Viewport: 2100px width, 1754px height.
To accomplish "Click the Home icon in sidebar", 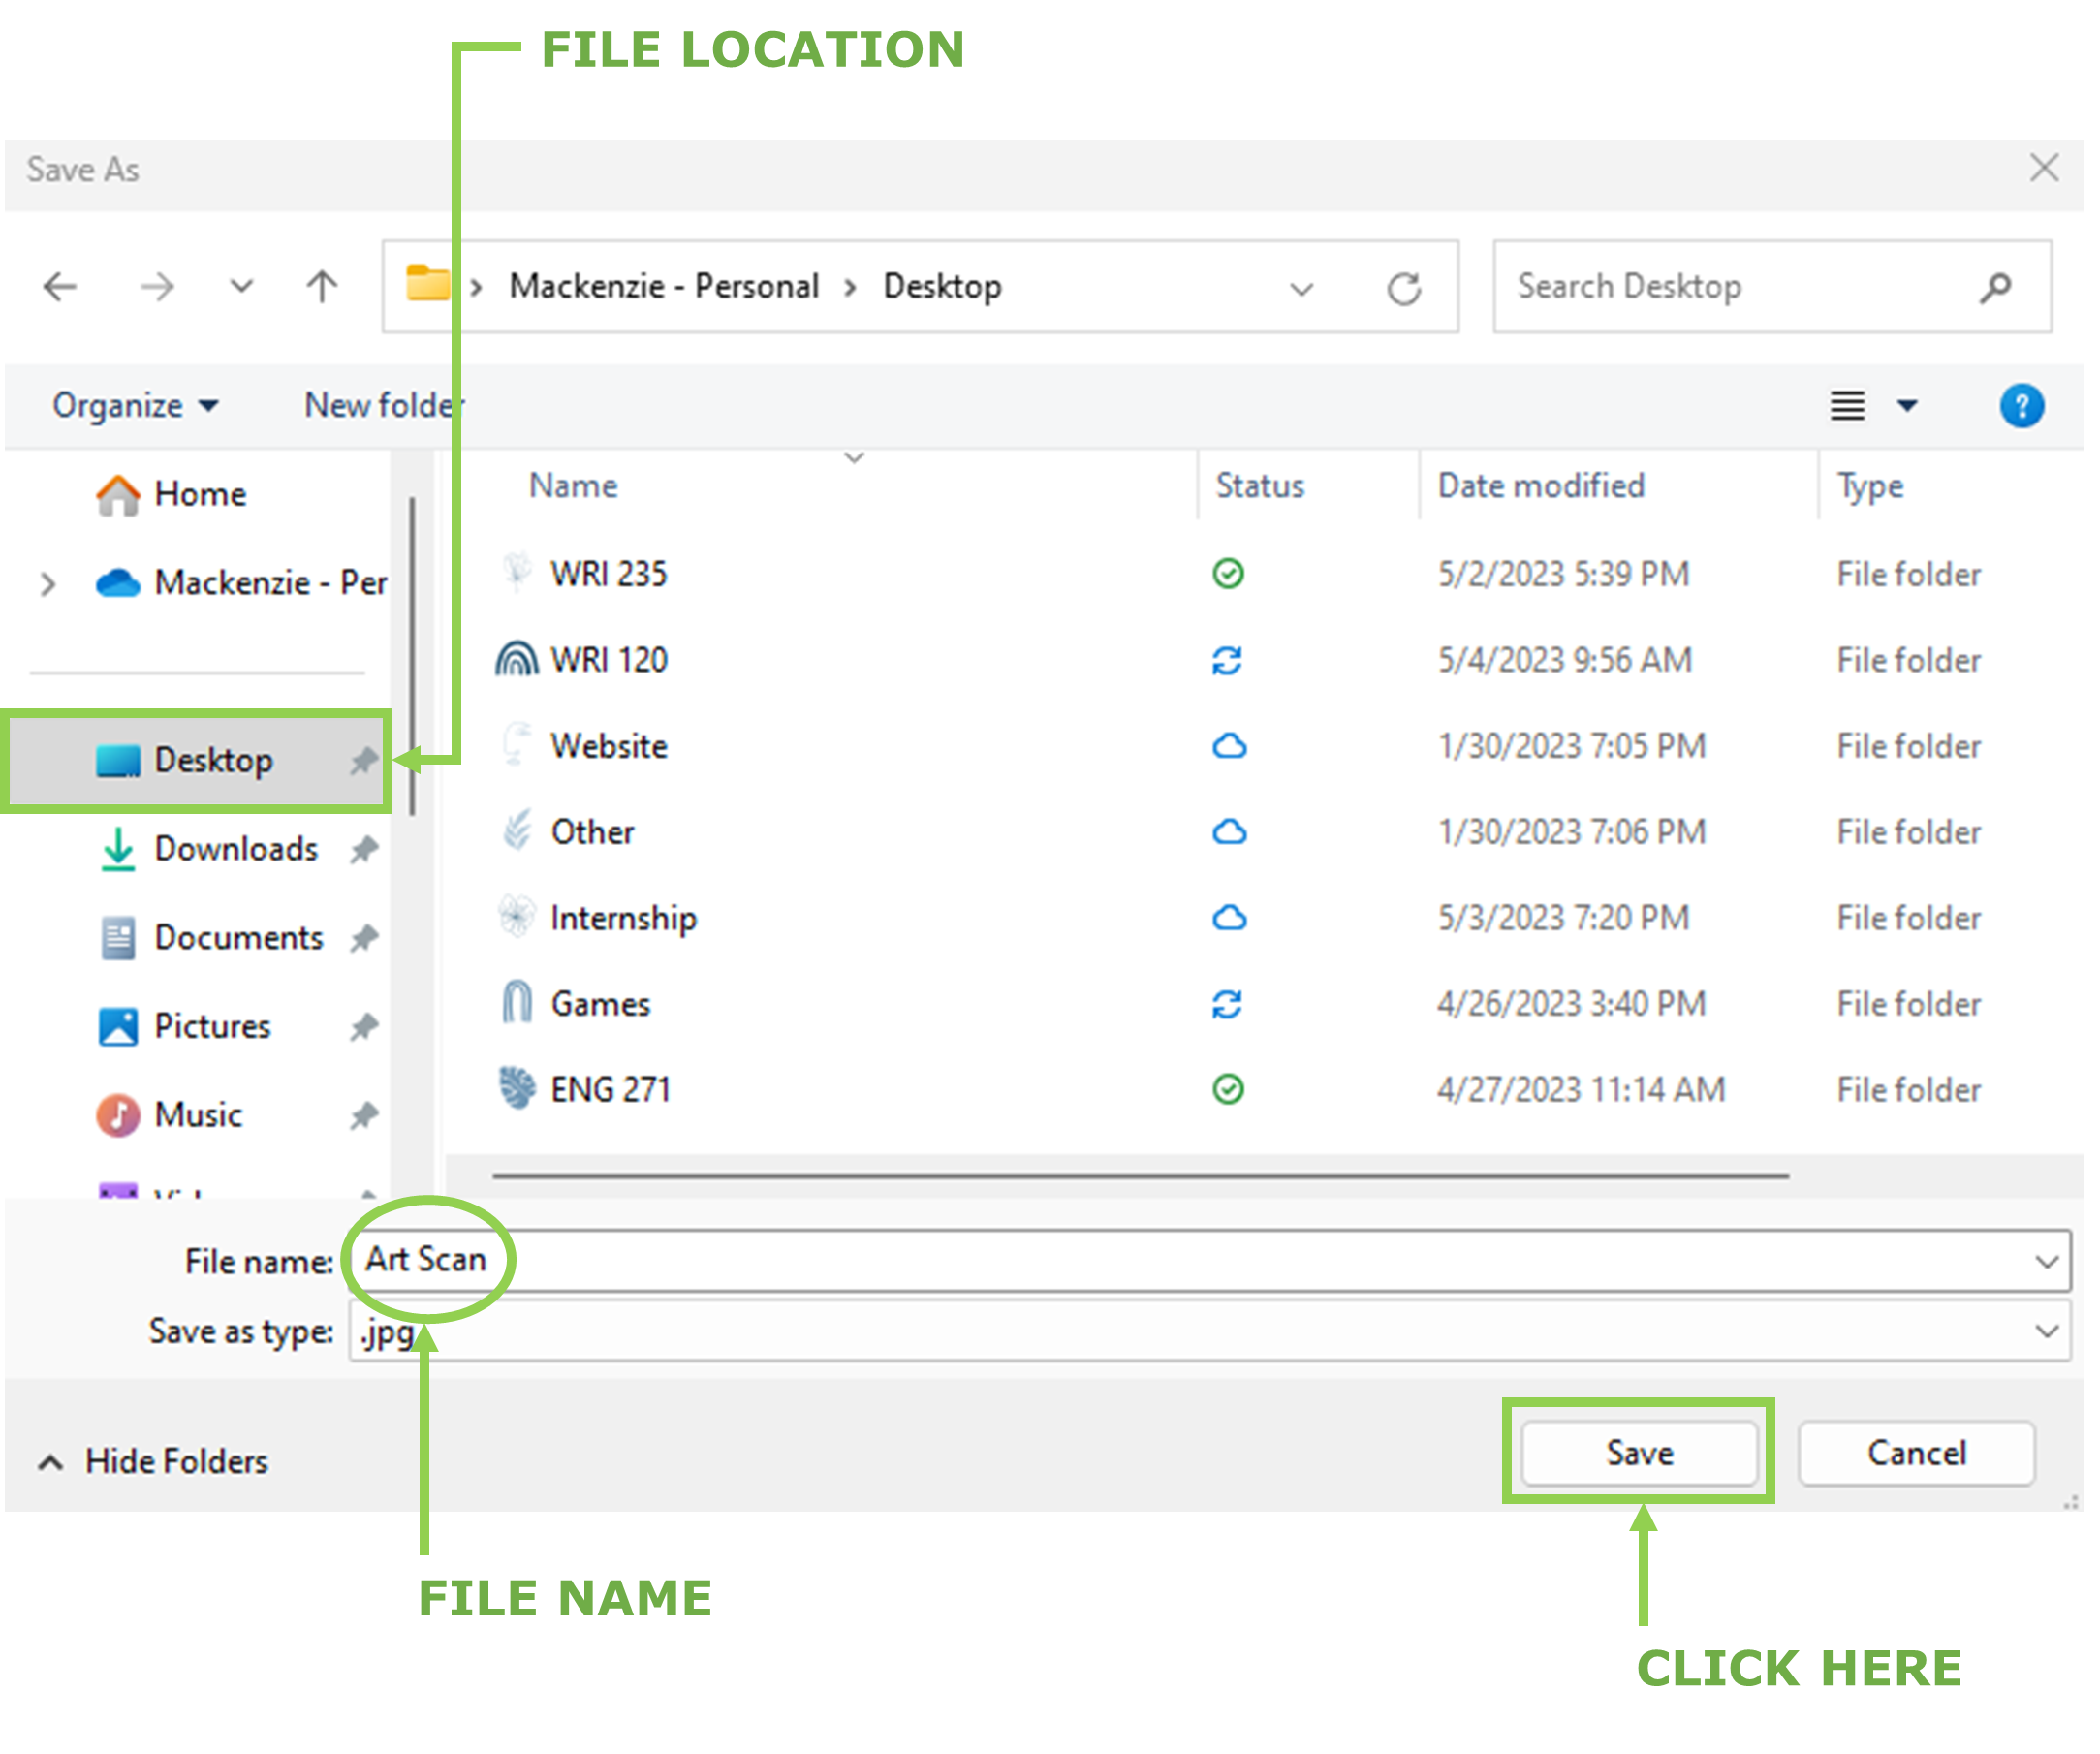I will point(118,494).
